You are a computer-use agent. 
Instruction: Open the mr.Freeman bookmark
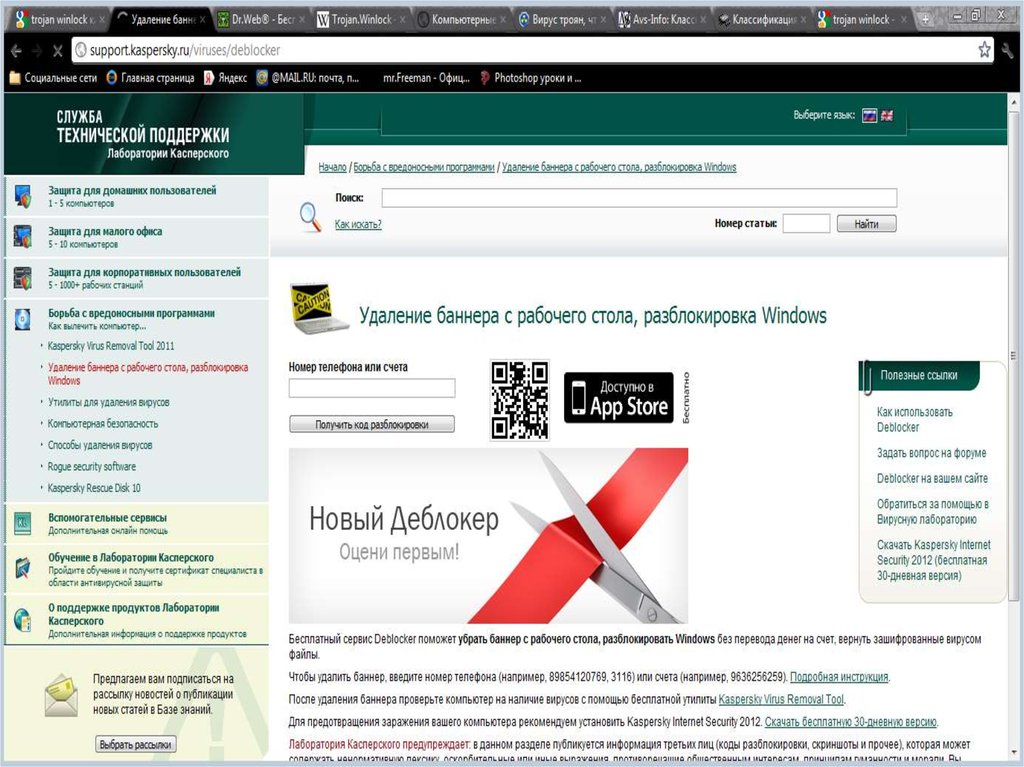click(x=426, y=78)
